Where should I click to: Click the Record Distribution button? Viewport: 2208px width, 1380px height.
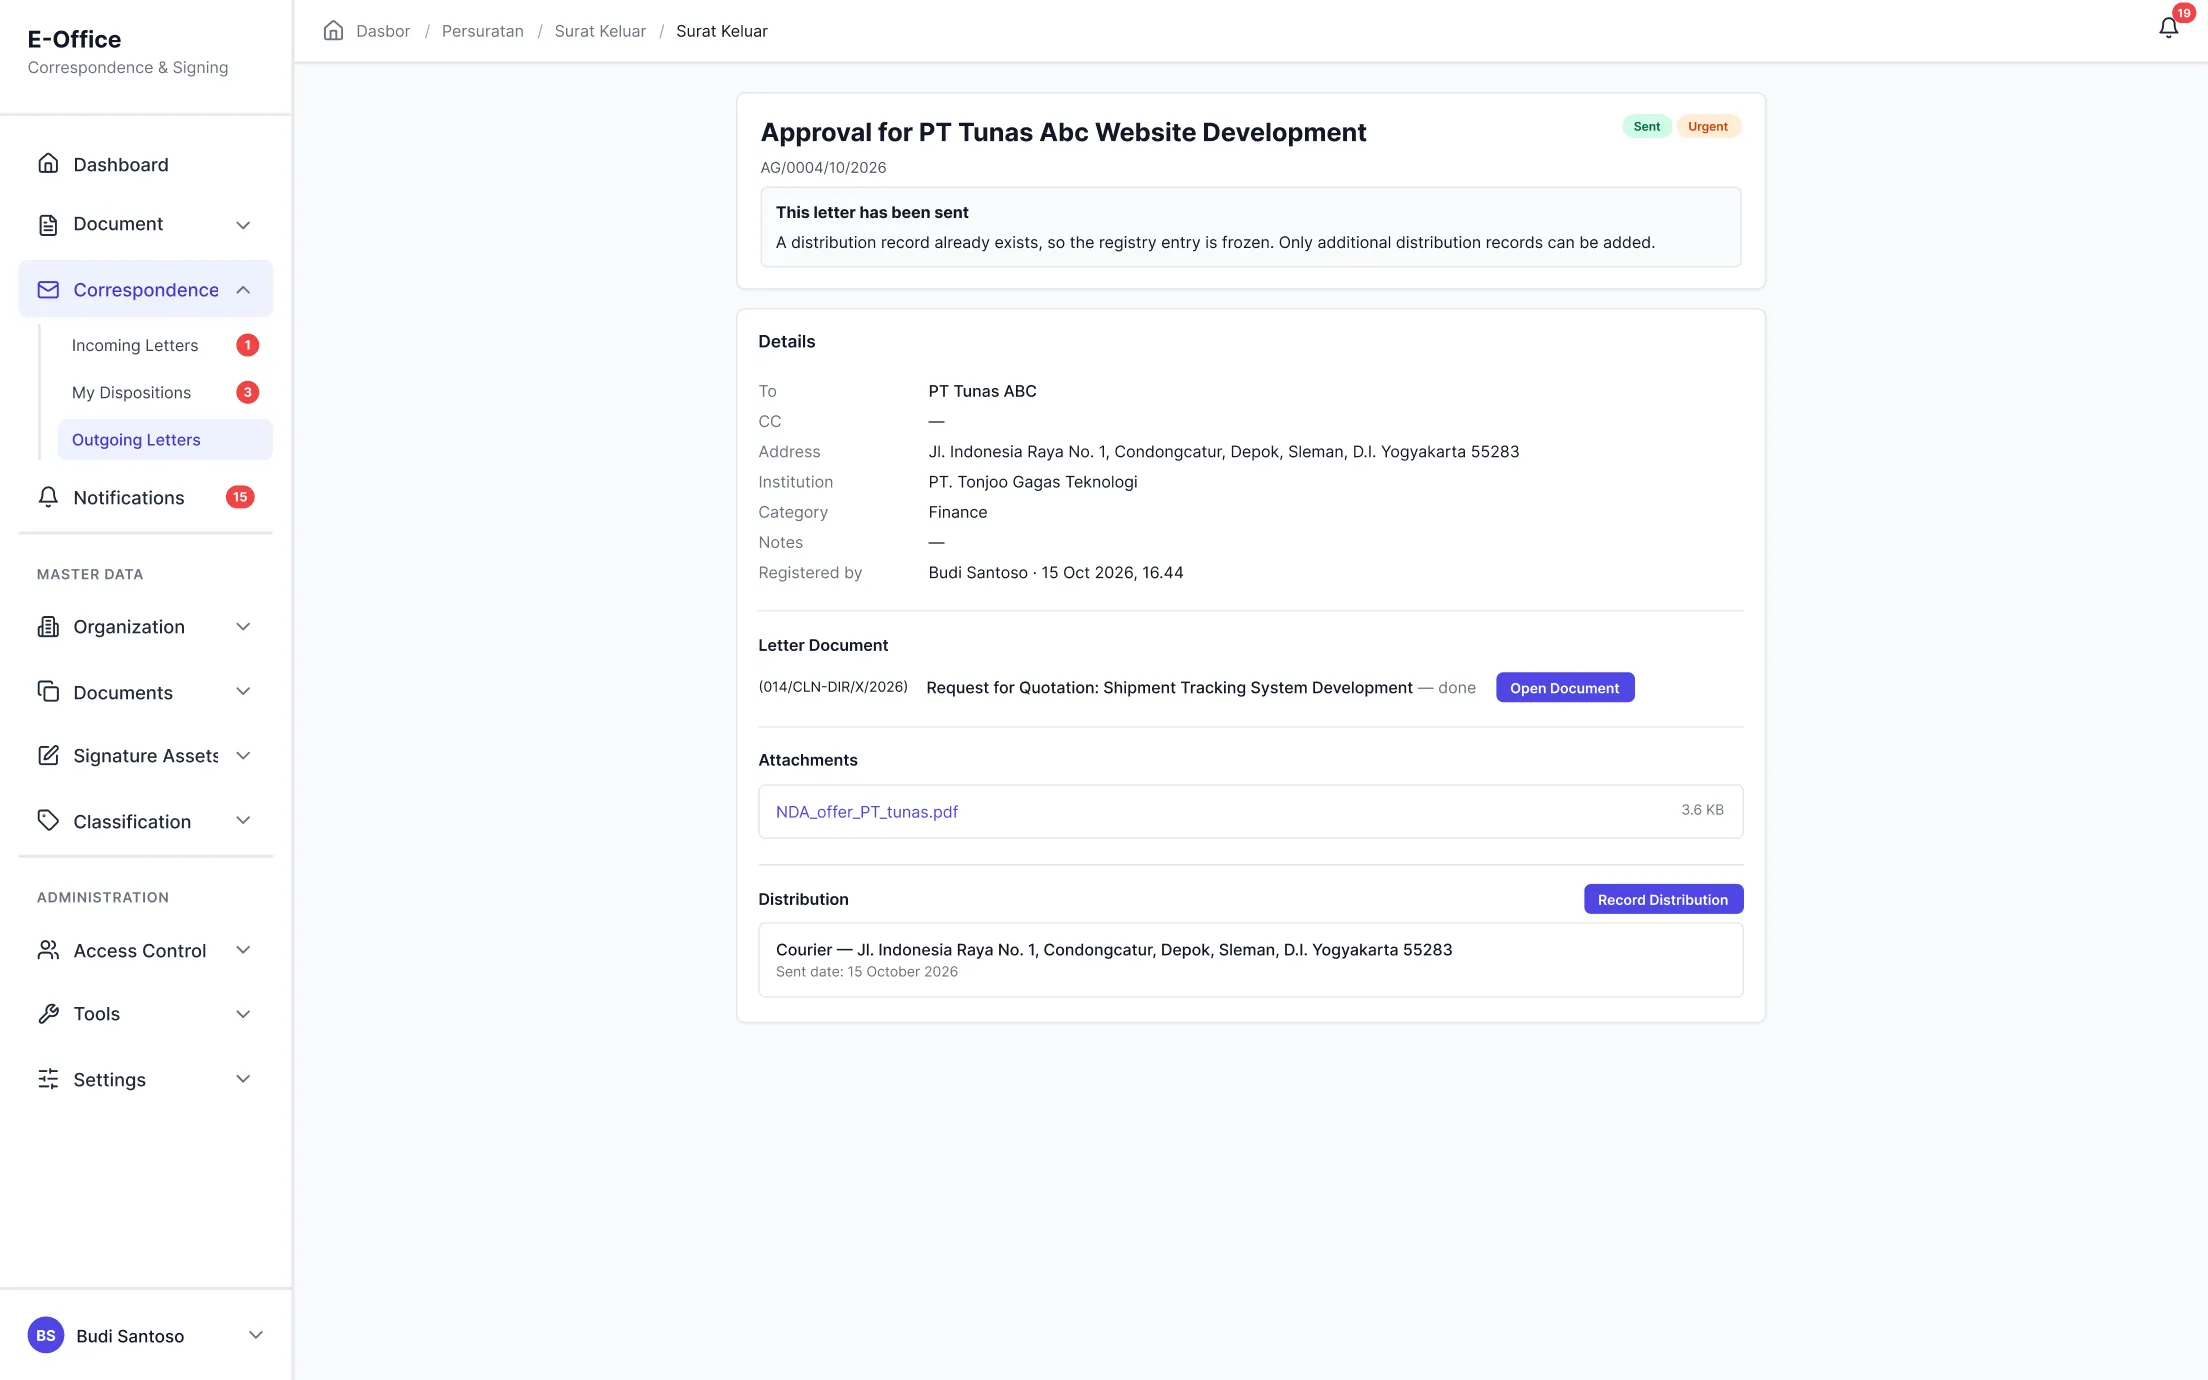[1663, 899]
